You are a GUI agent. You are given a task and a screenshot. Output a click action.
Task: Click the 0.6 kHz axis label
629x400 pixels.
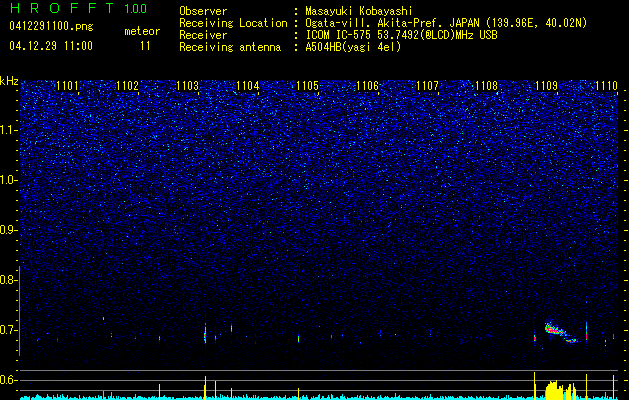[9, 380]
